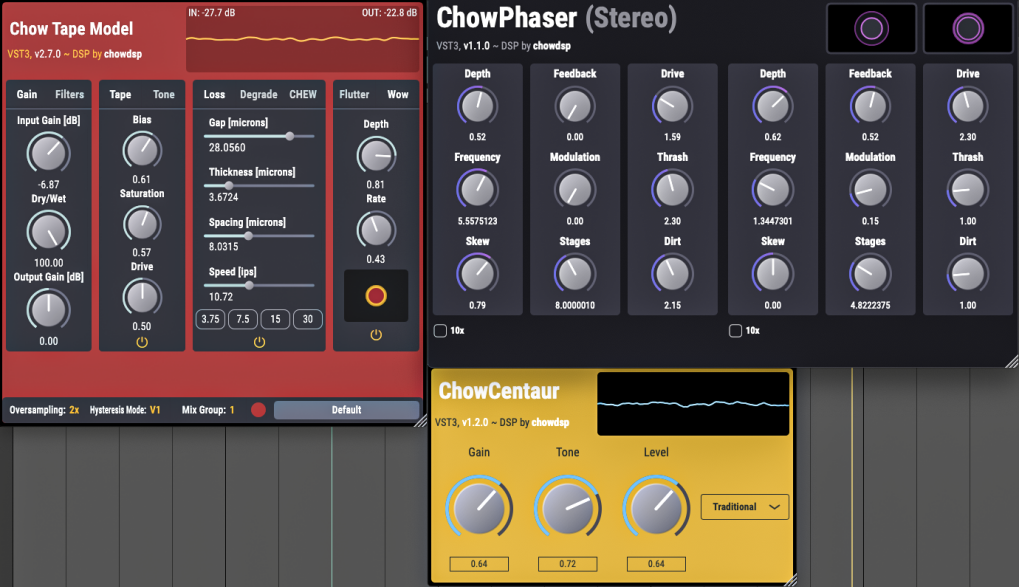
Task: Open the Degrade tab
Action: (x=259, y=94)
